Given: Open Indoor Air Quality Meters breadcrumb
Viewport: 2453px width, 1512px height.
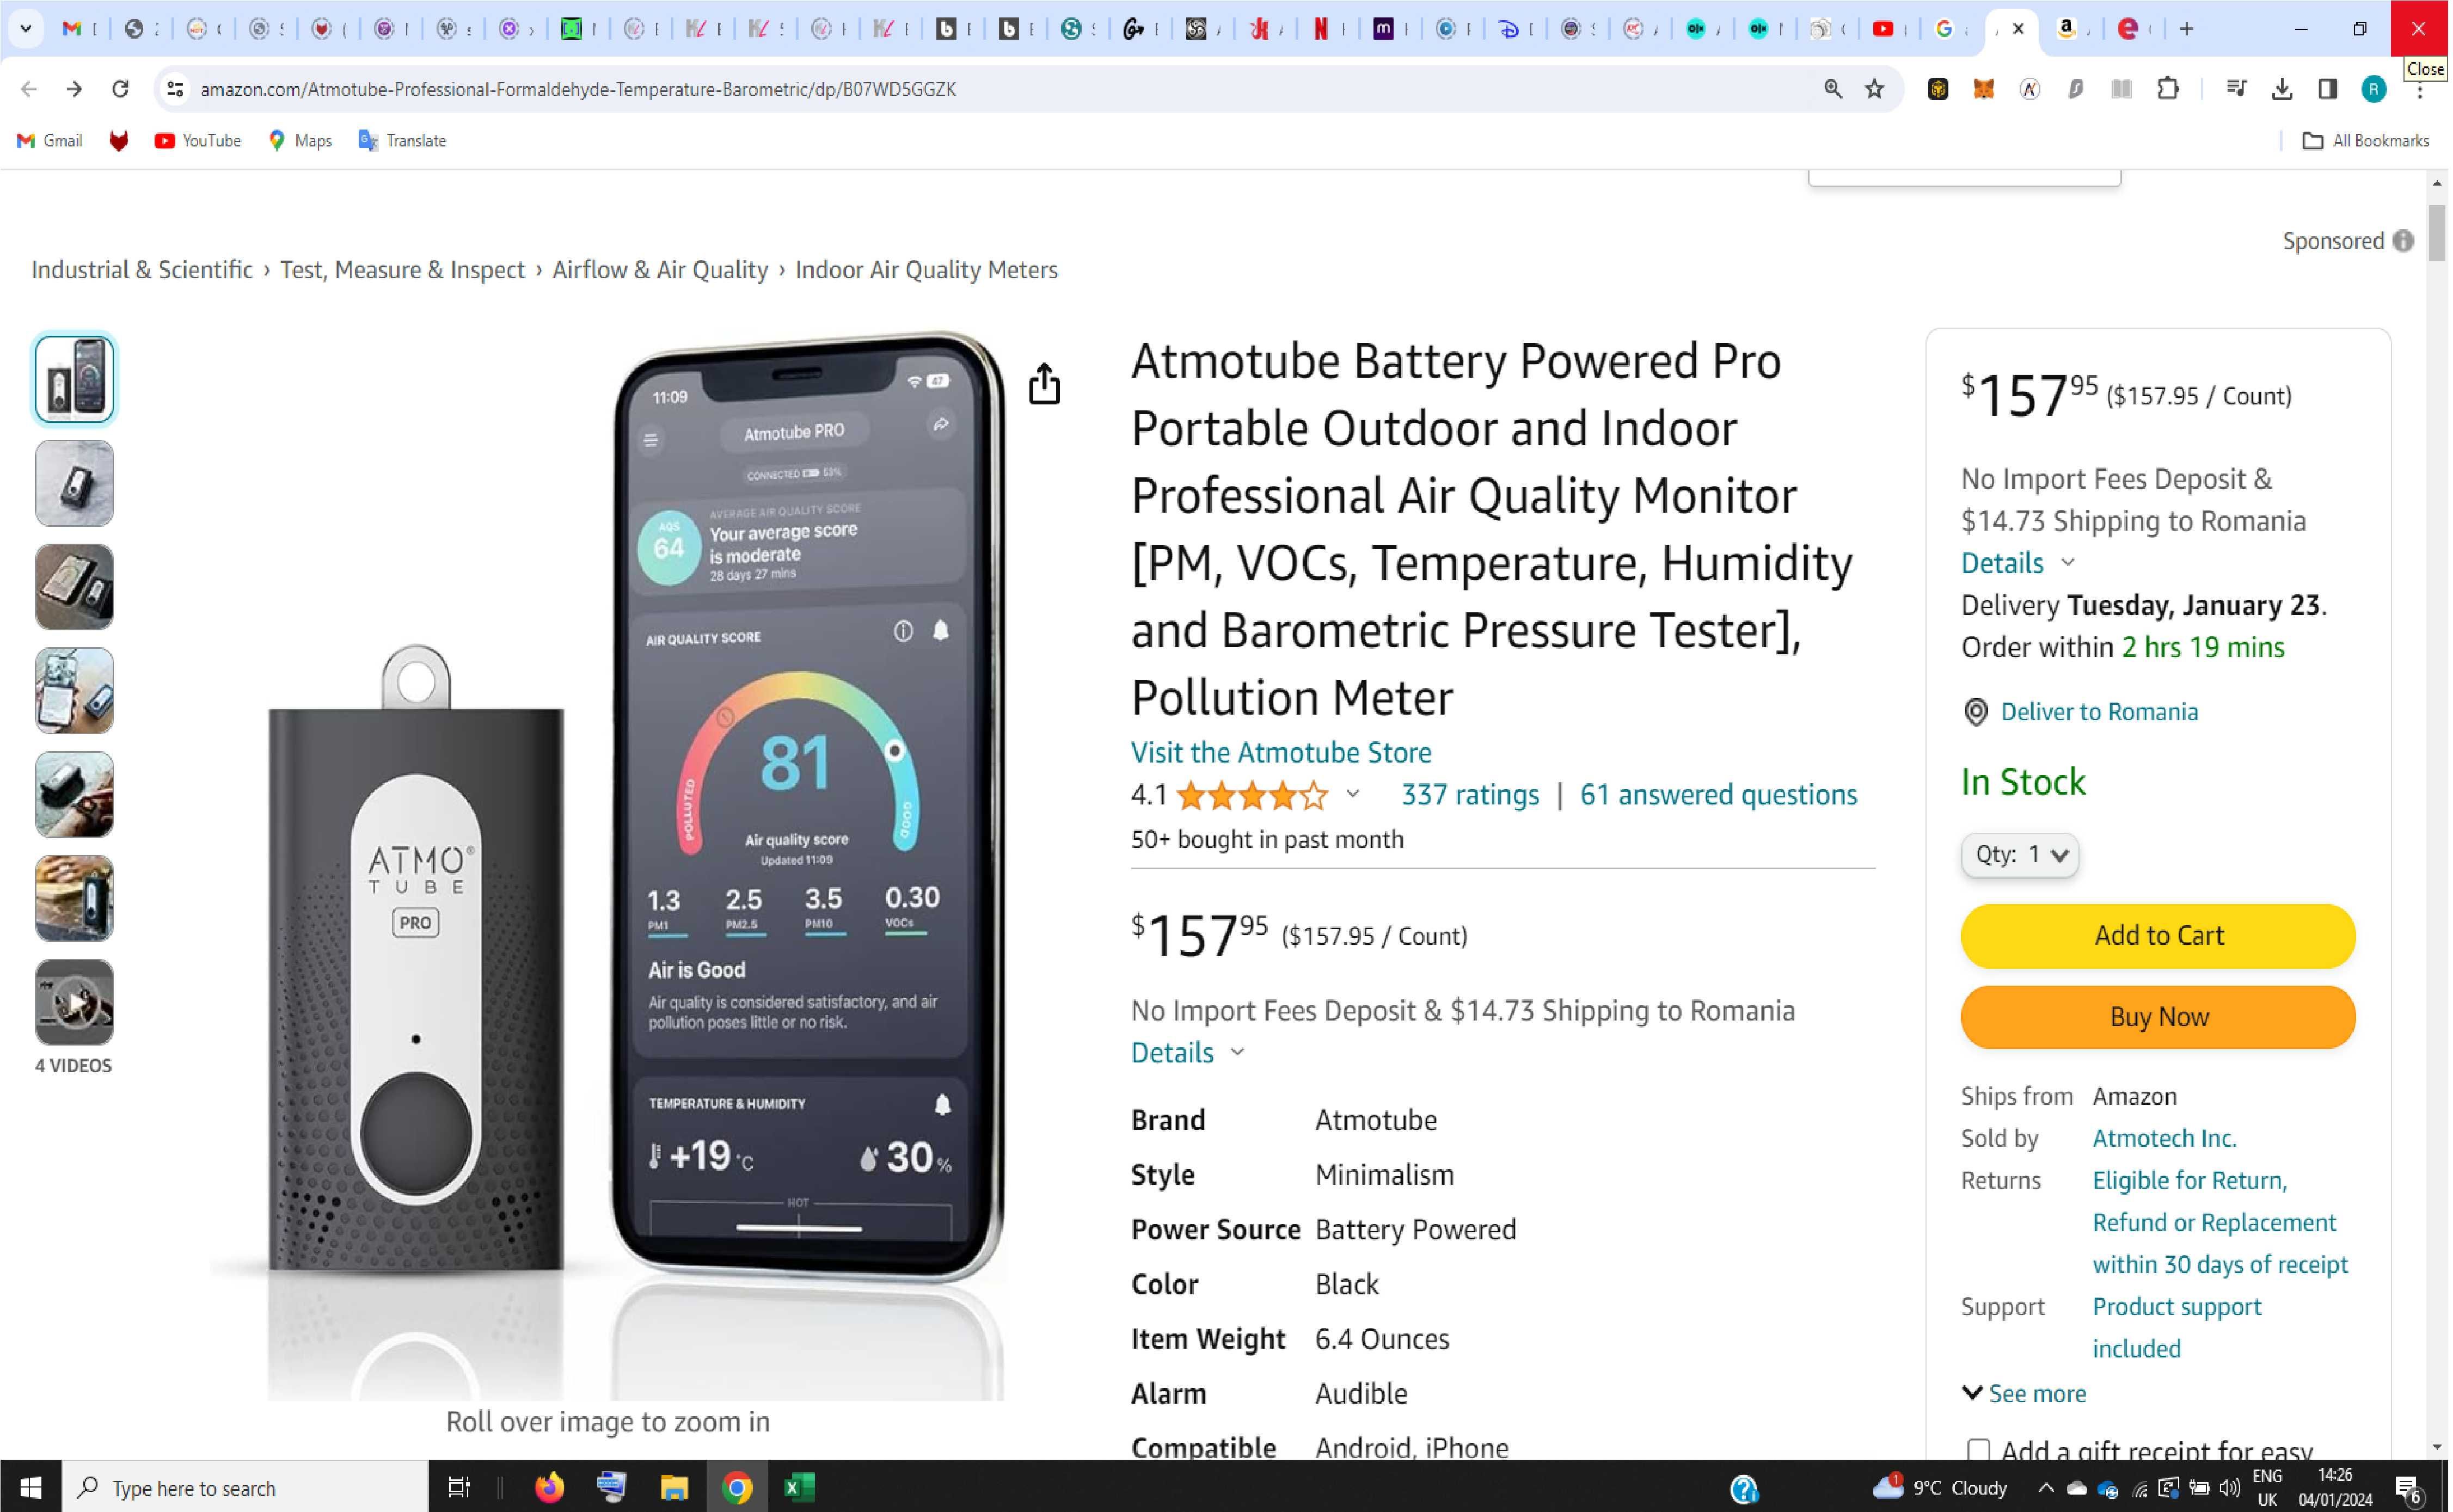Looking at the screenshot, I should (926, 270).
